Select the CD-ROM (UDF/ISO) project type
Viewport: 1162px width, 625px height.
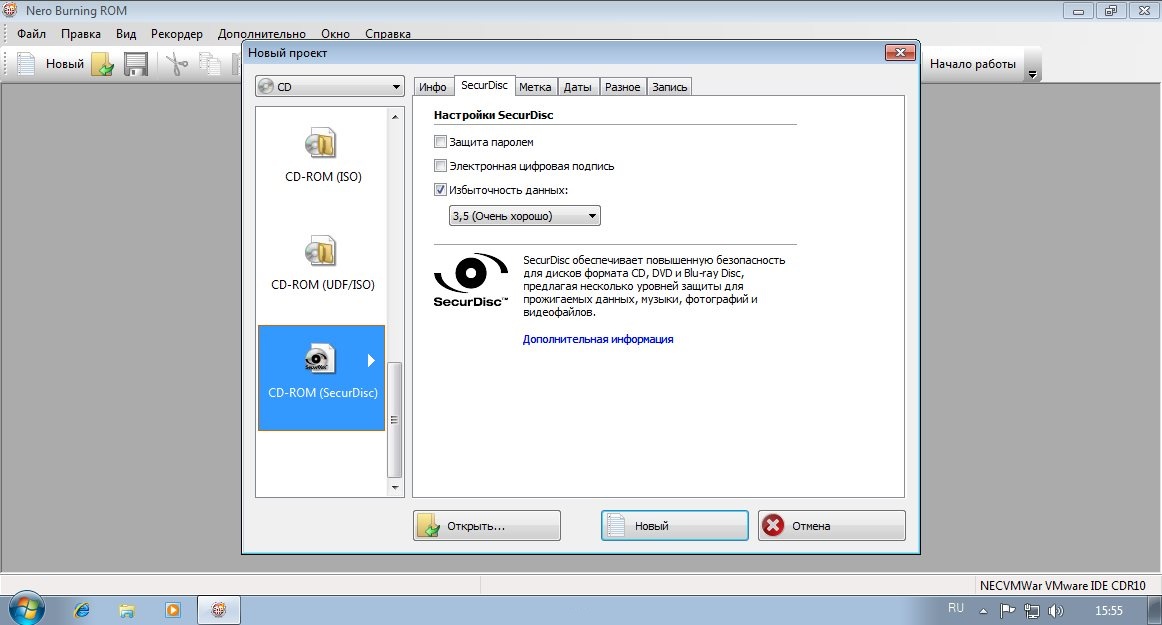pos(322,265)
